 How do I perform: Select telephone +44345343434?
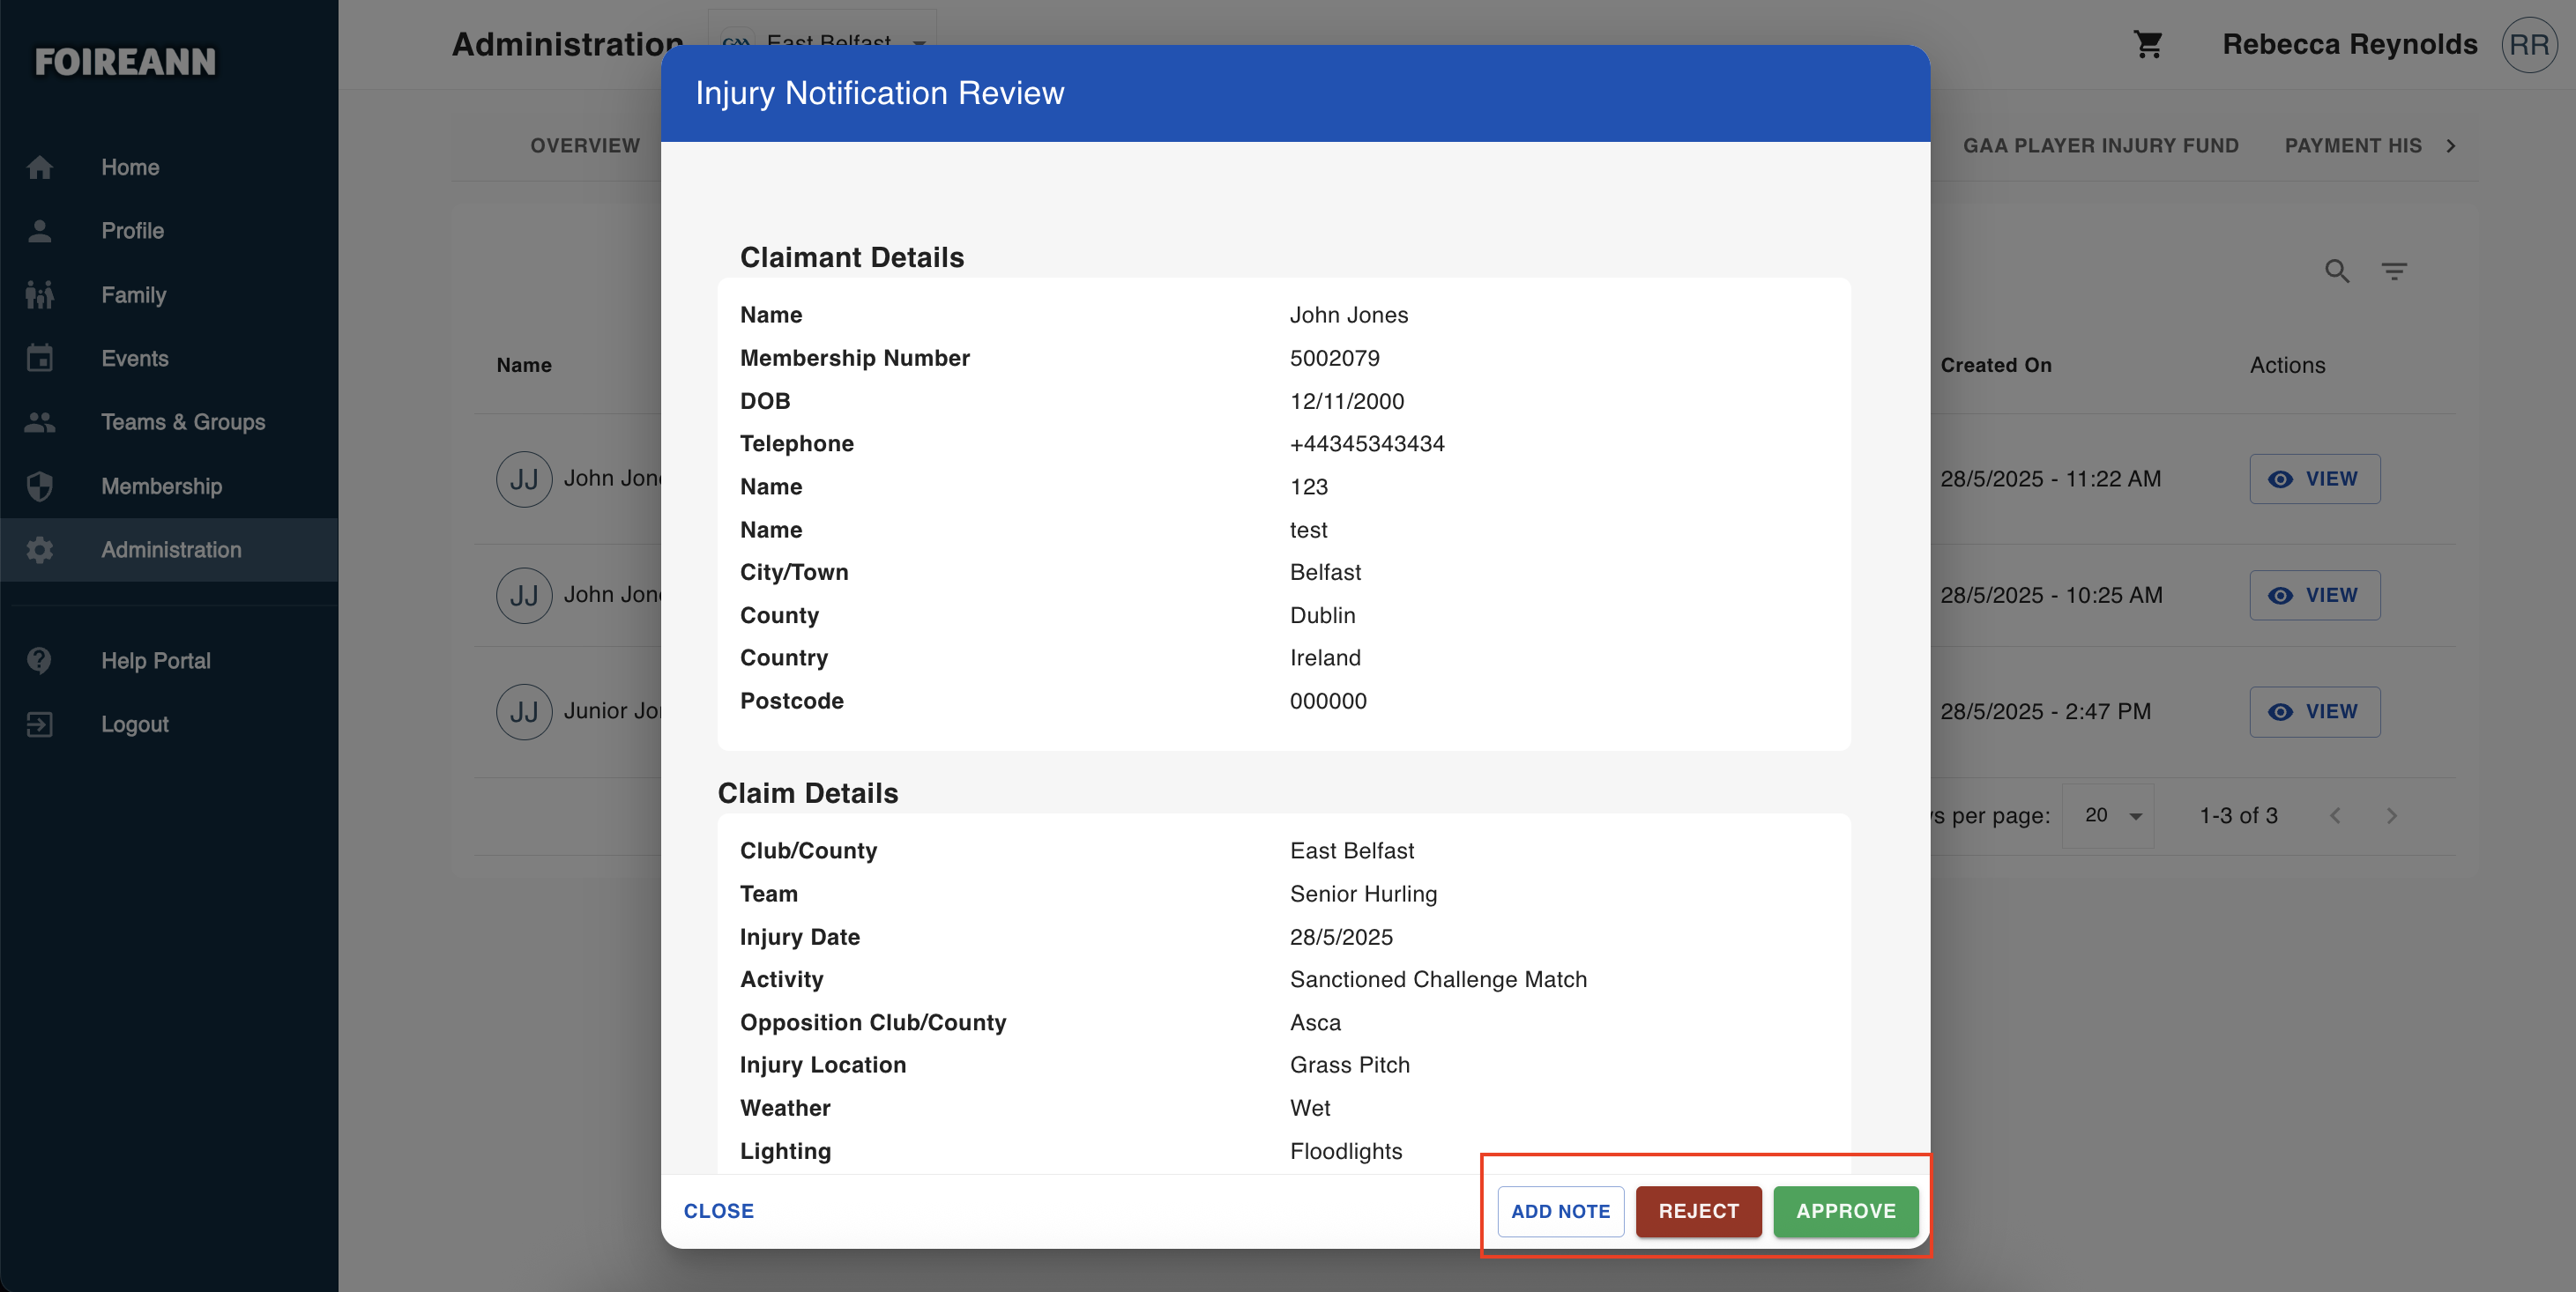pos(1367,444)
